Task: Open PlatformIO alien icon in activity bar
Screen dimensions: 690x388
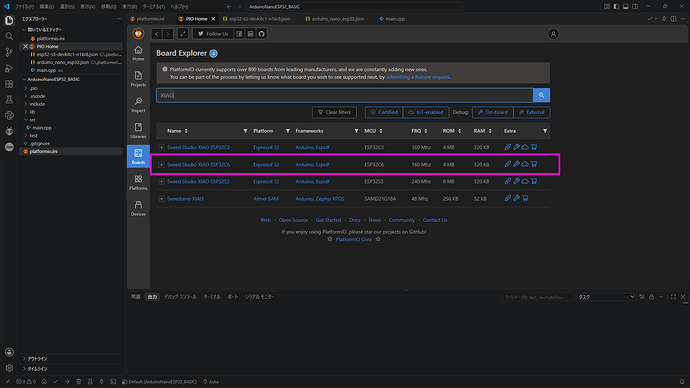Action: click(9, 131)
